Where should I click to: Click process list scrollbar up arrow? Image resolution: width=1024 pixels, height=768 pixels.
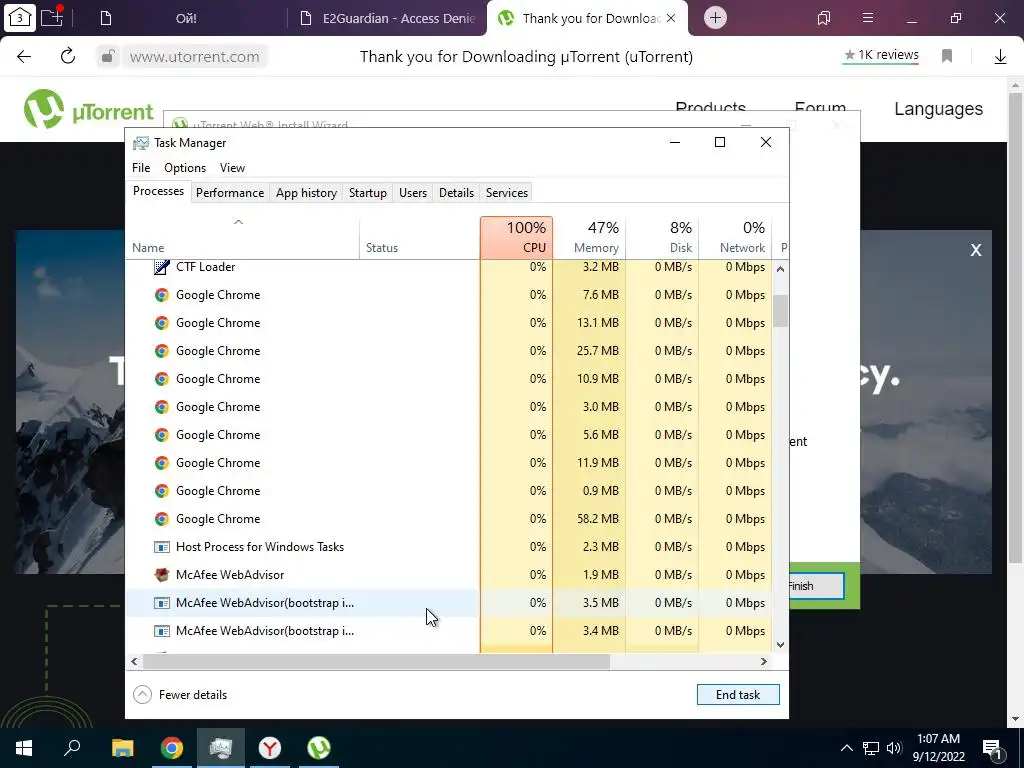(780, 268)
